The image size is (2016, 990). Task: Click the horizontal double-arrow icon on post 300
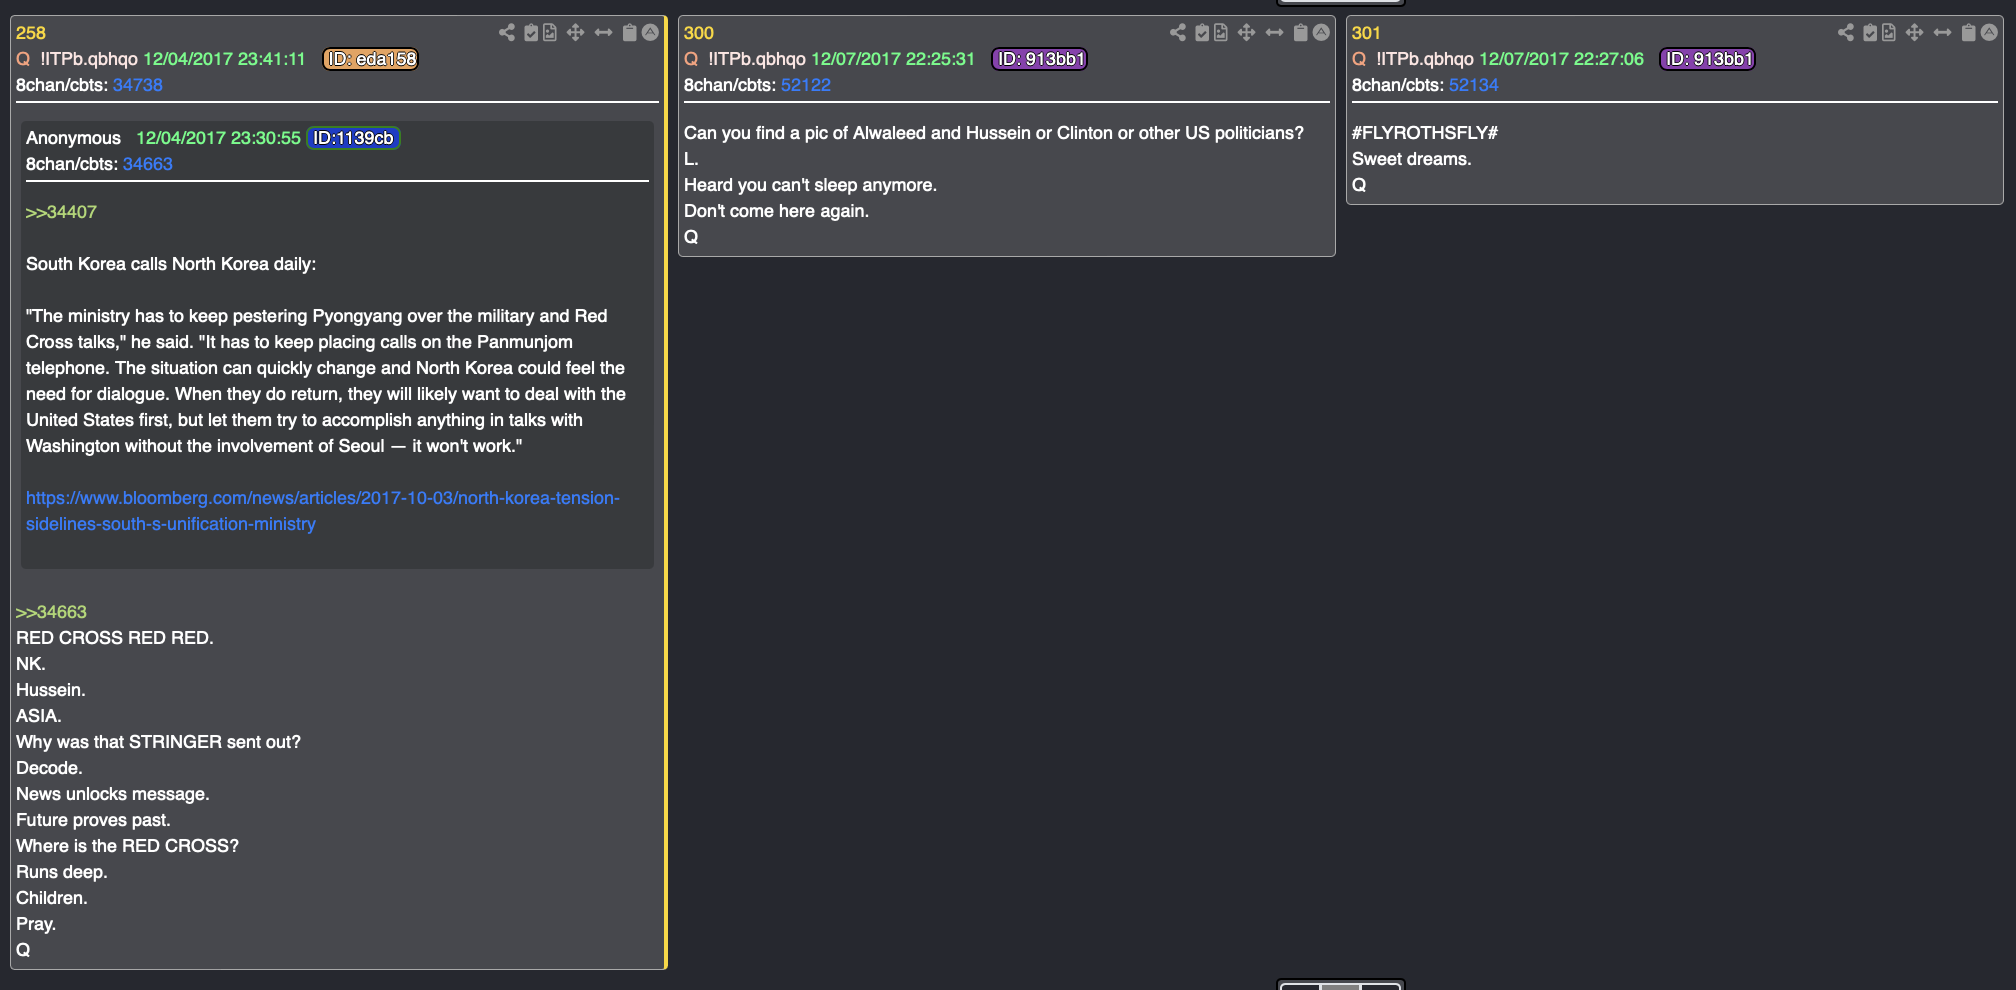(x=1274, y=33)
